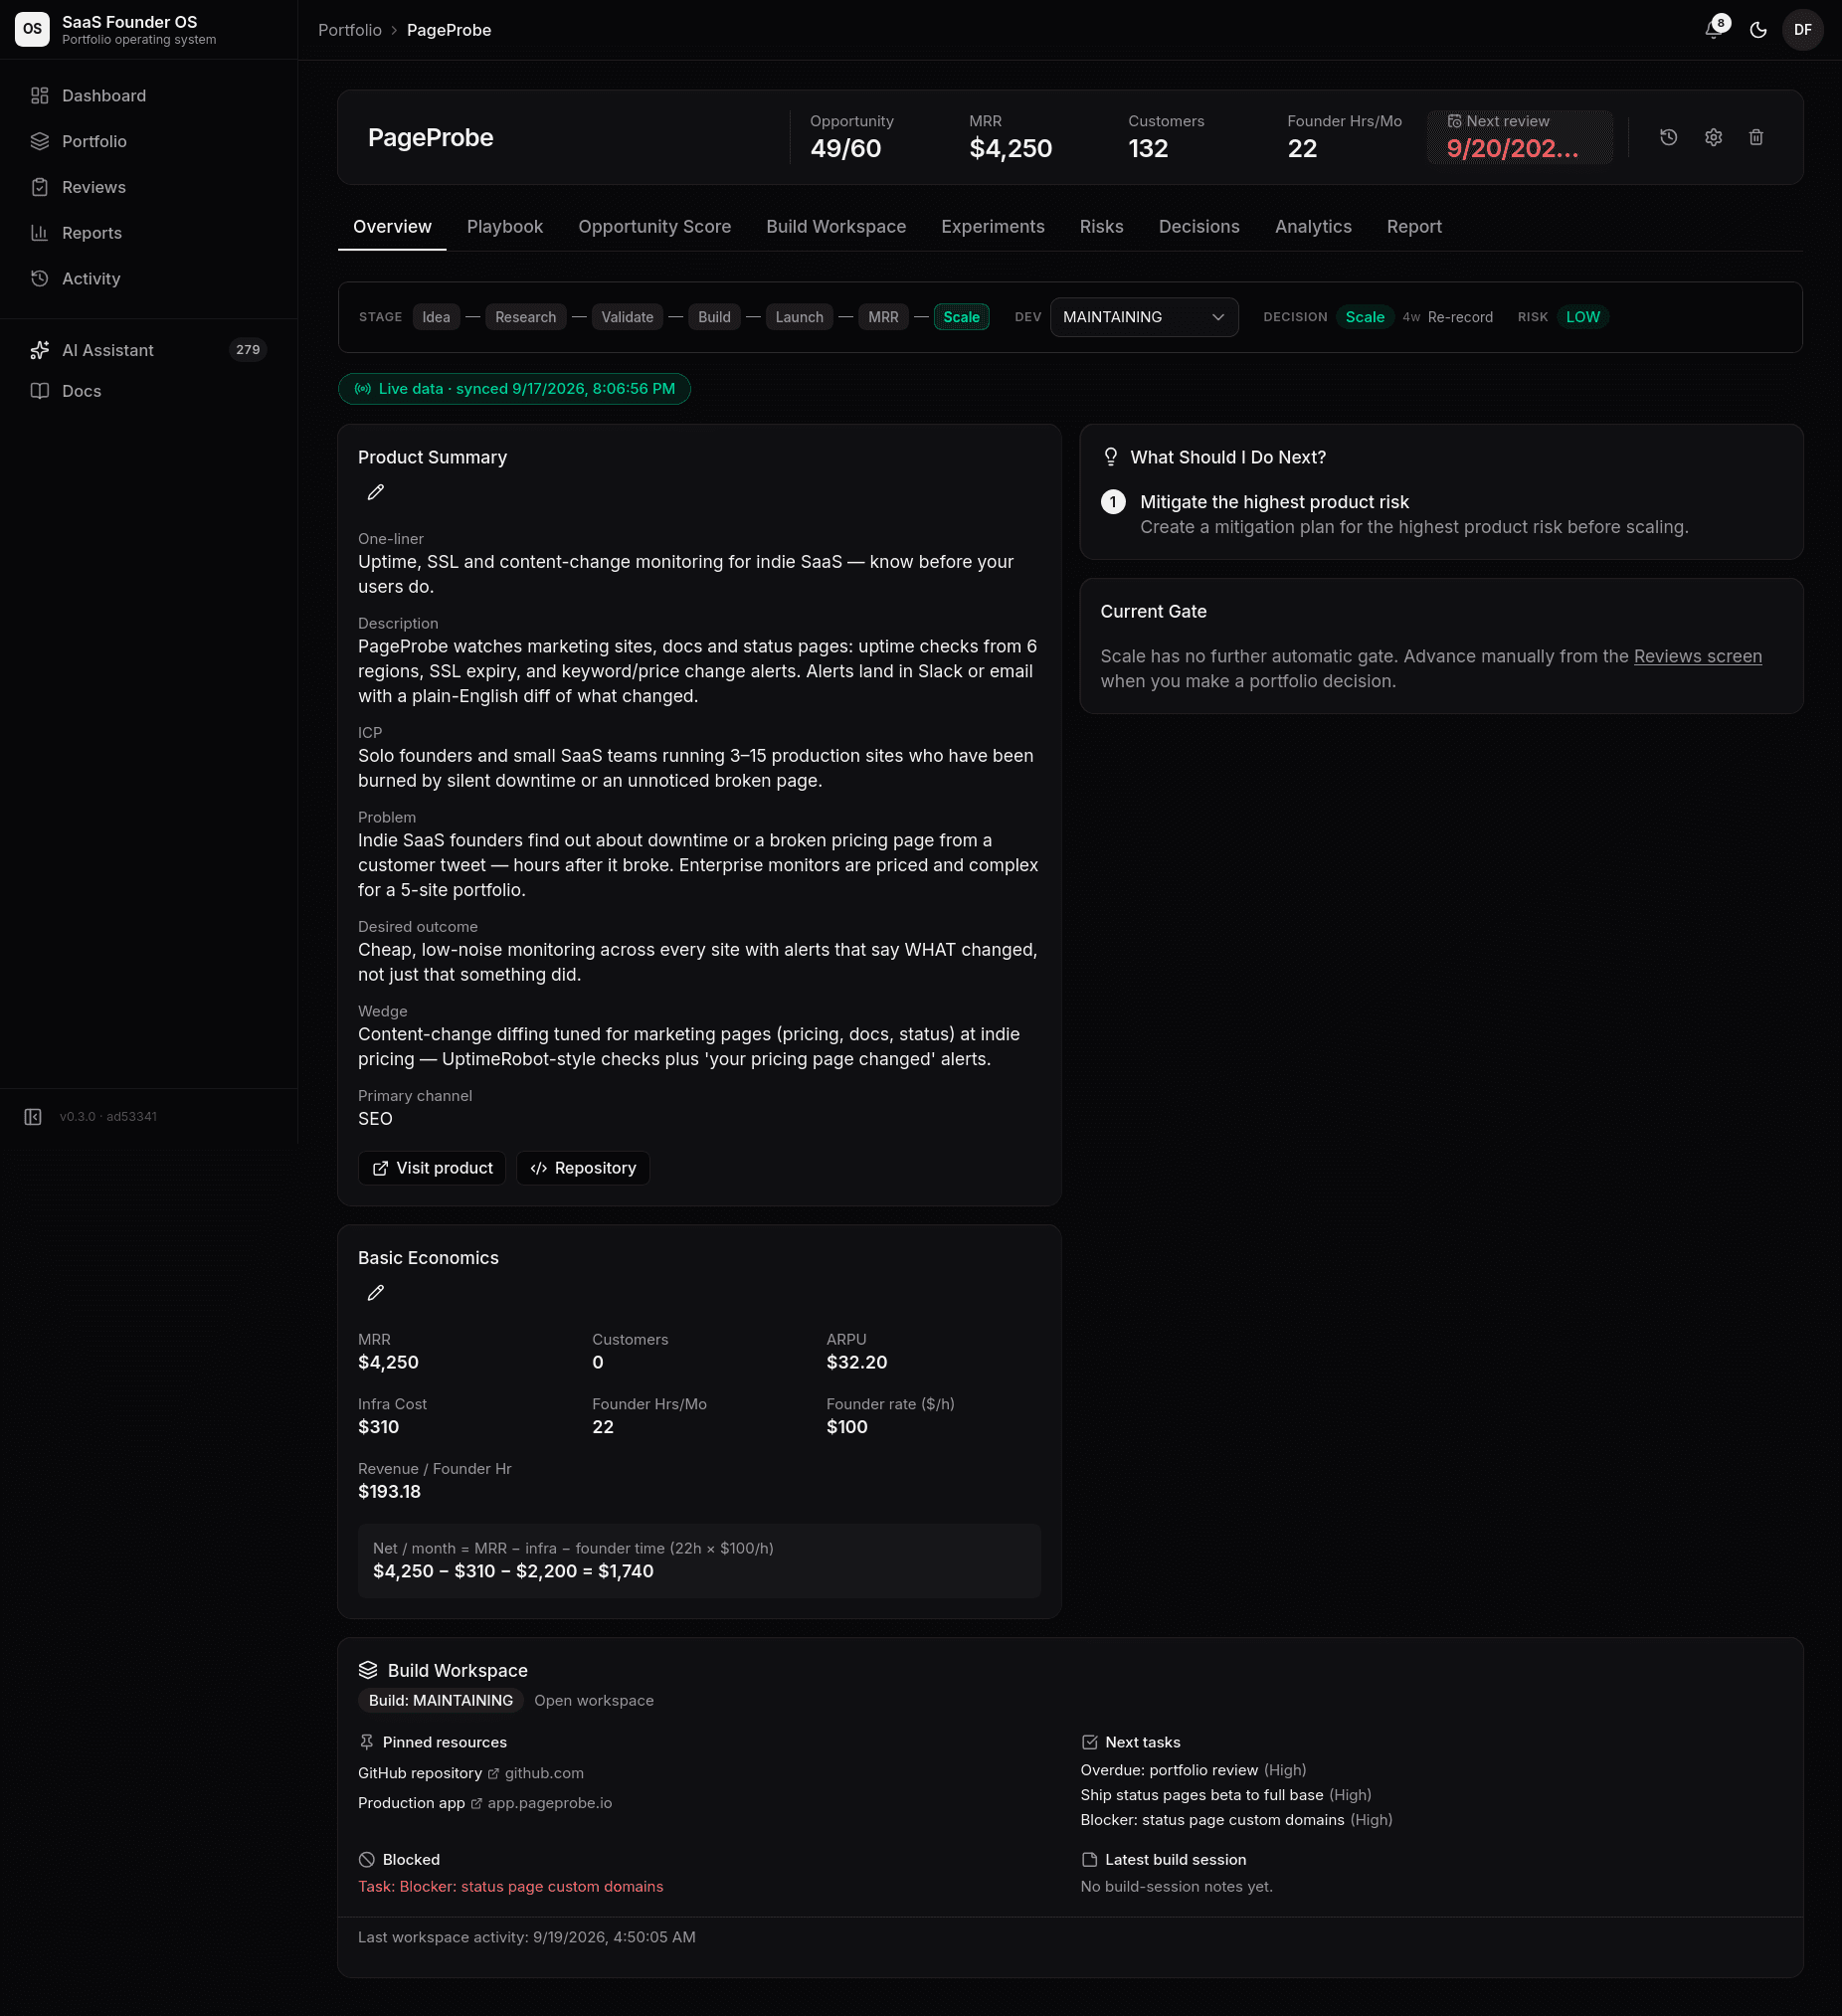Image resolution: width=1842 pixels, height=2016 pixels.
Task: Open Docs in the sidebar
Action: pos(148,391)
